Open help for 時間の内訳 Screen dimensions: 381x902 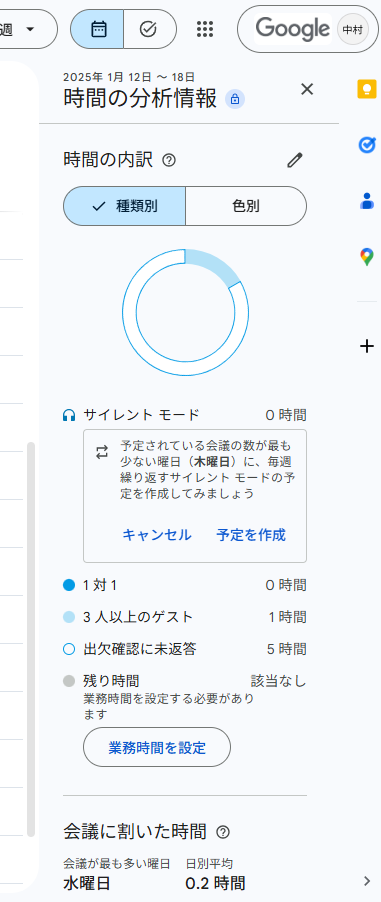(169, 160)
